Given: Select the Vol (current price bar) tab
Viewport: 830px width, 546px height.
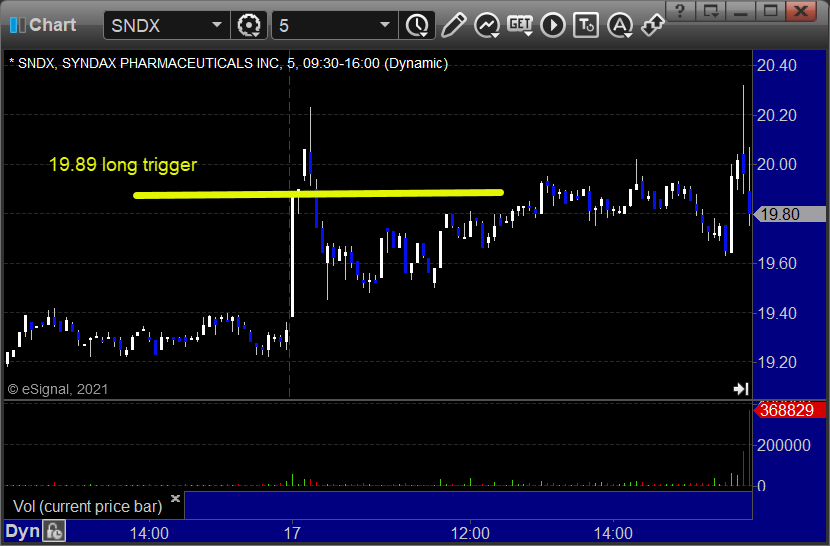Looking at the screenshot, I should click(88, 506).
